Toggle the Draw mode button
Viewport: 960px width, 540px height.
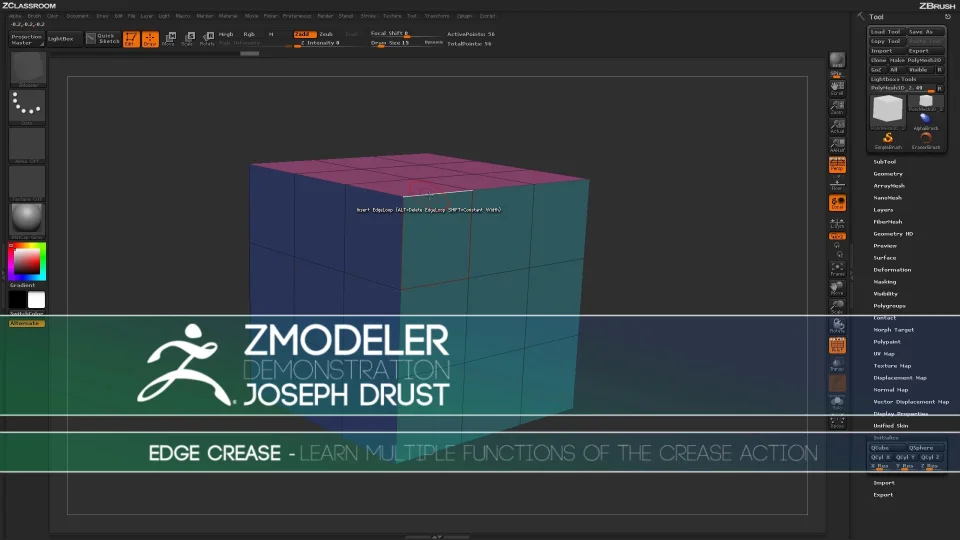[x=150, y=39]
